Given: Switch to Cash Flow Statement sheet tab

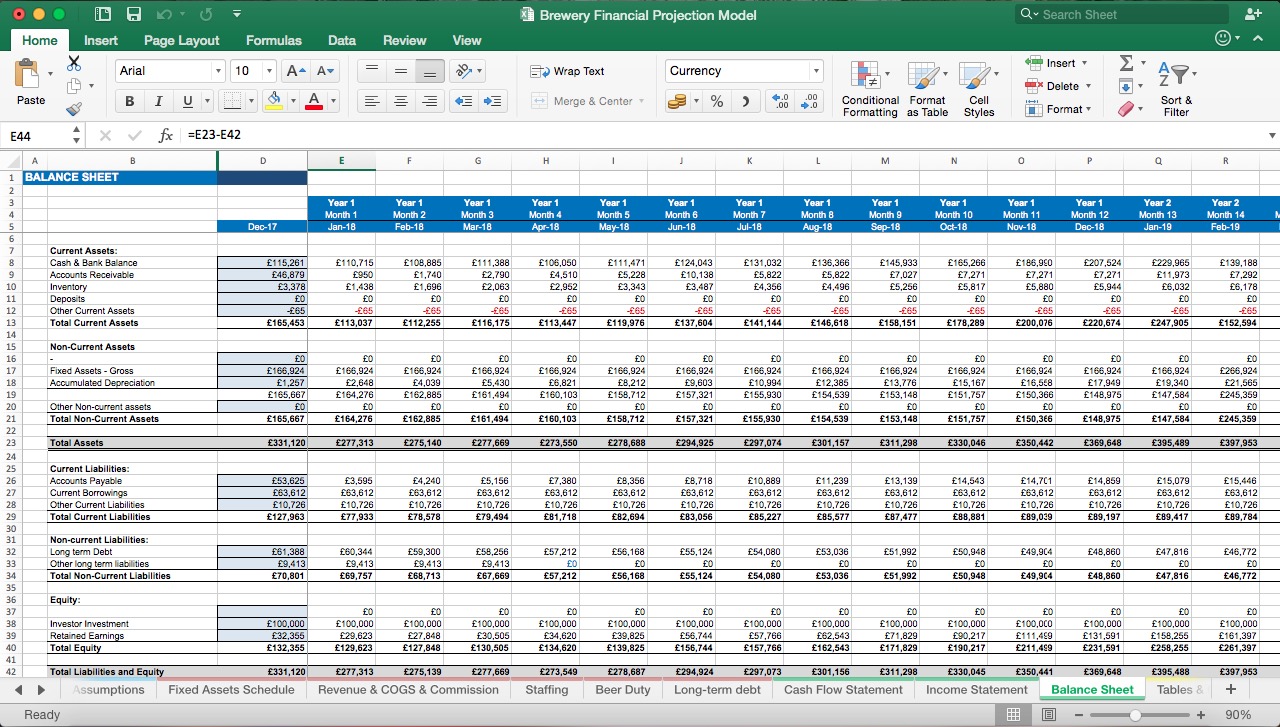Looking at the screenshot, I should point(845,689).
